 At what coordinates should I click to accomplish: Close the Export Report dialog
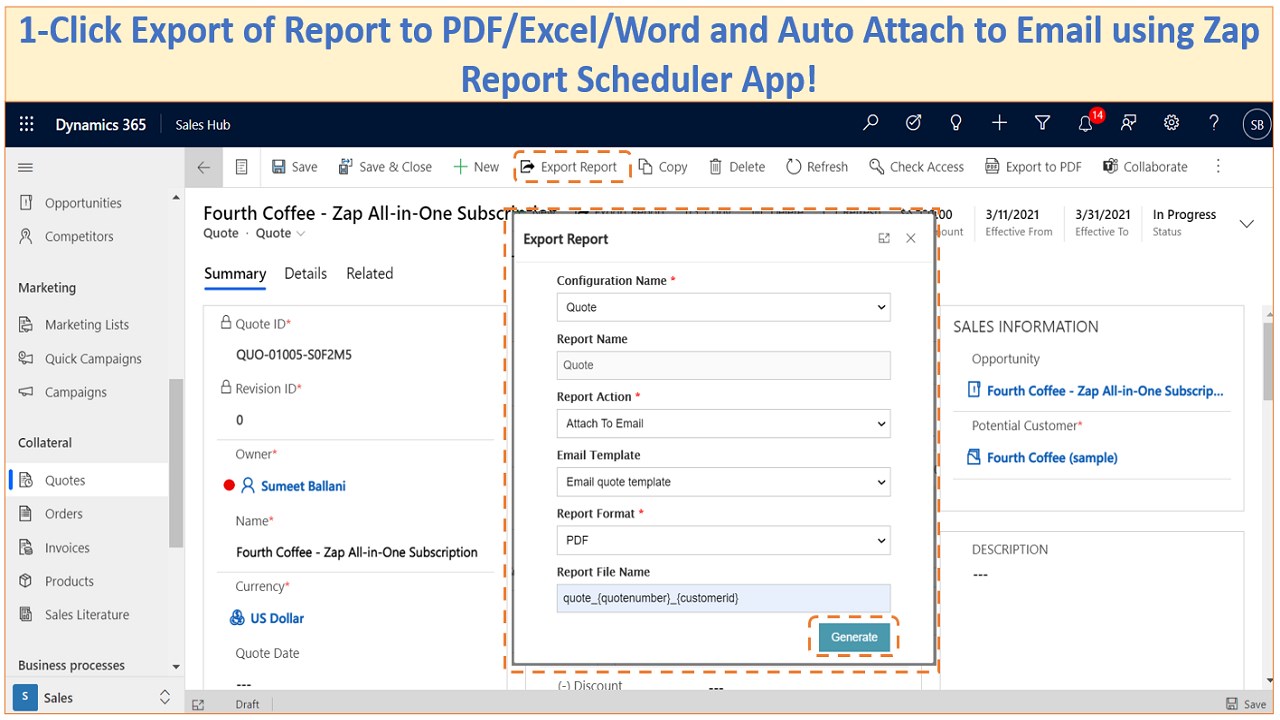pyautogui.click(x=911, y=239)
